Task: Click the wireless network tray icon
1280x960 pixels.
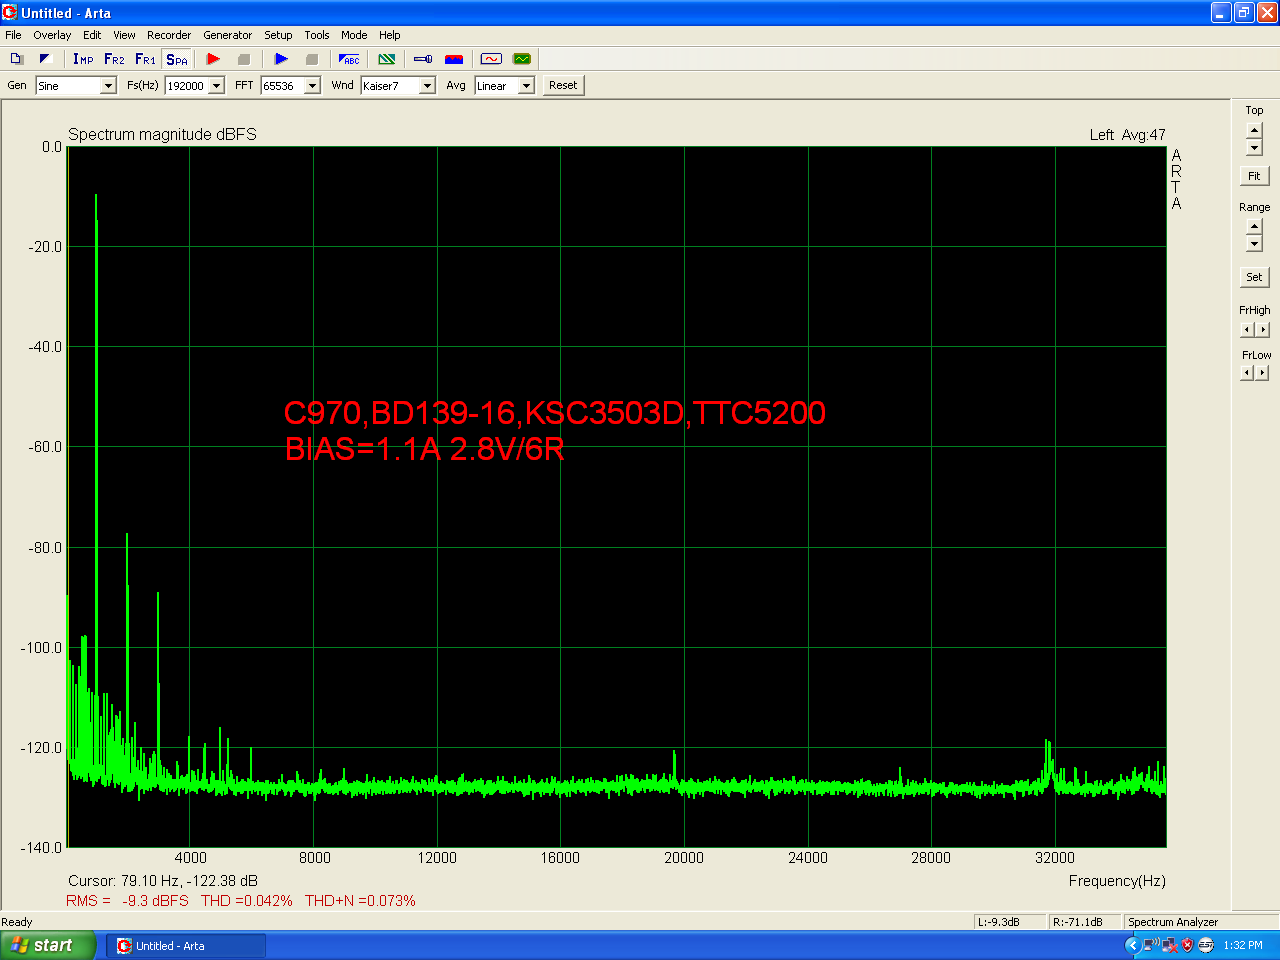Action: (x=1151, y=945)
